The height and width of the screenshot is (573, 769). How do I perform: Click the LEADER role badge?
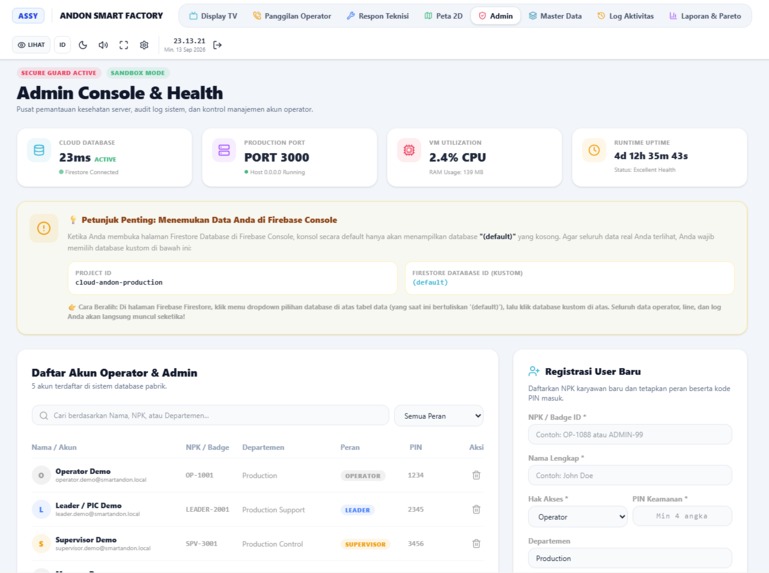[358, 510]
